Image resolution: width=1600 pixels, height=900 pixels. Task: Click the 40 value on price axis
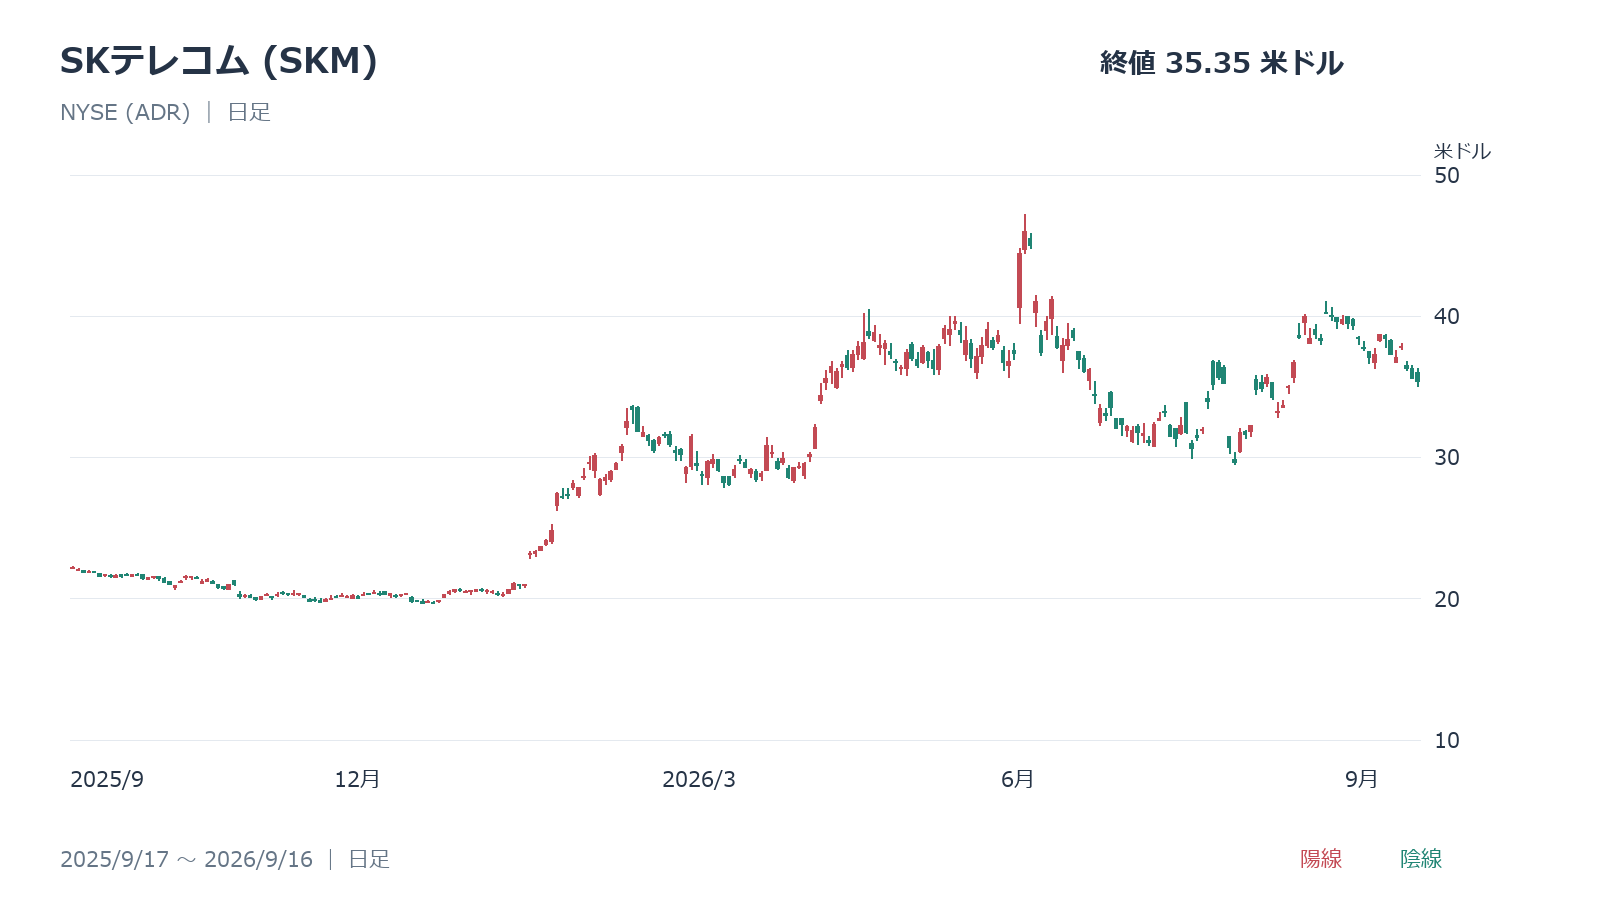(x=1447, y=316)
